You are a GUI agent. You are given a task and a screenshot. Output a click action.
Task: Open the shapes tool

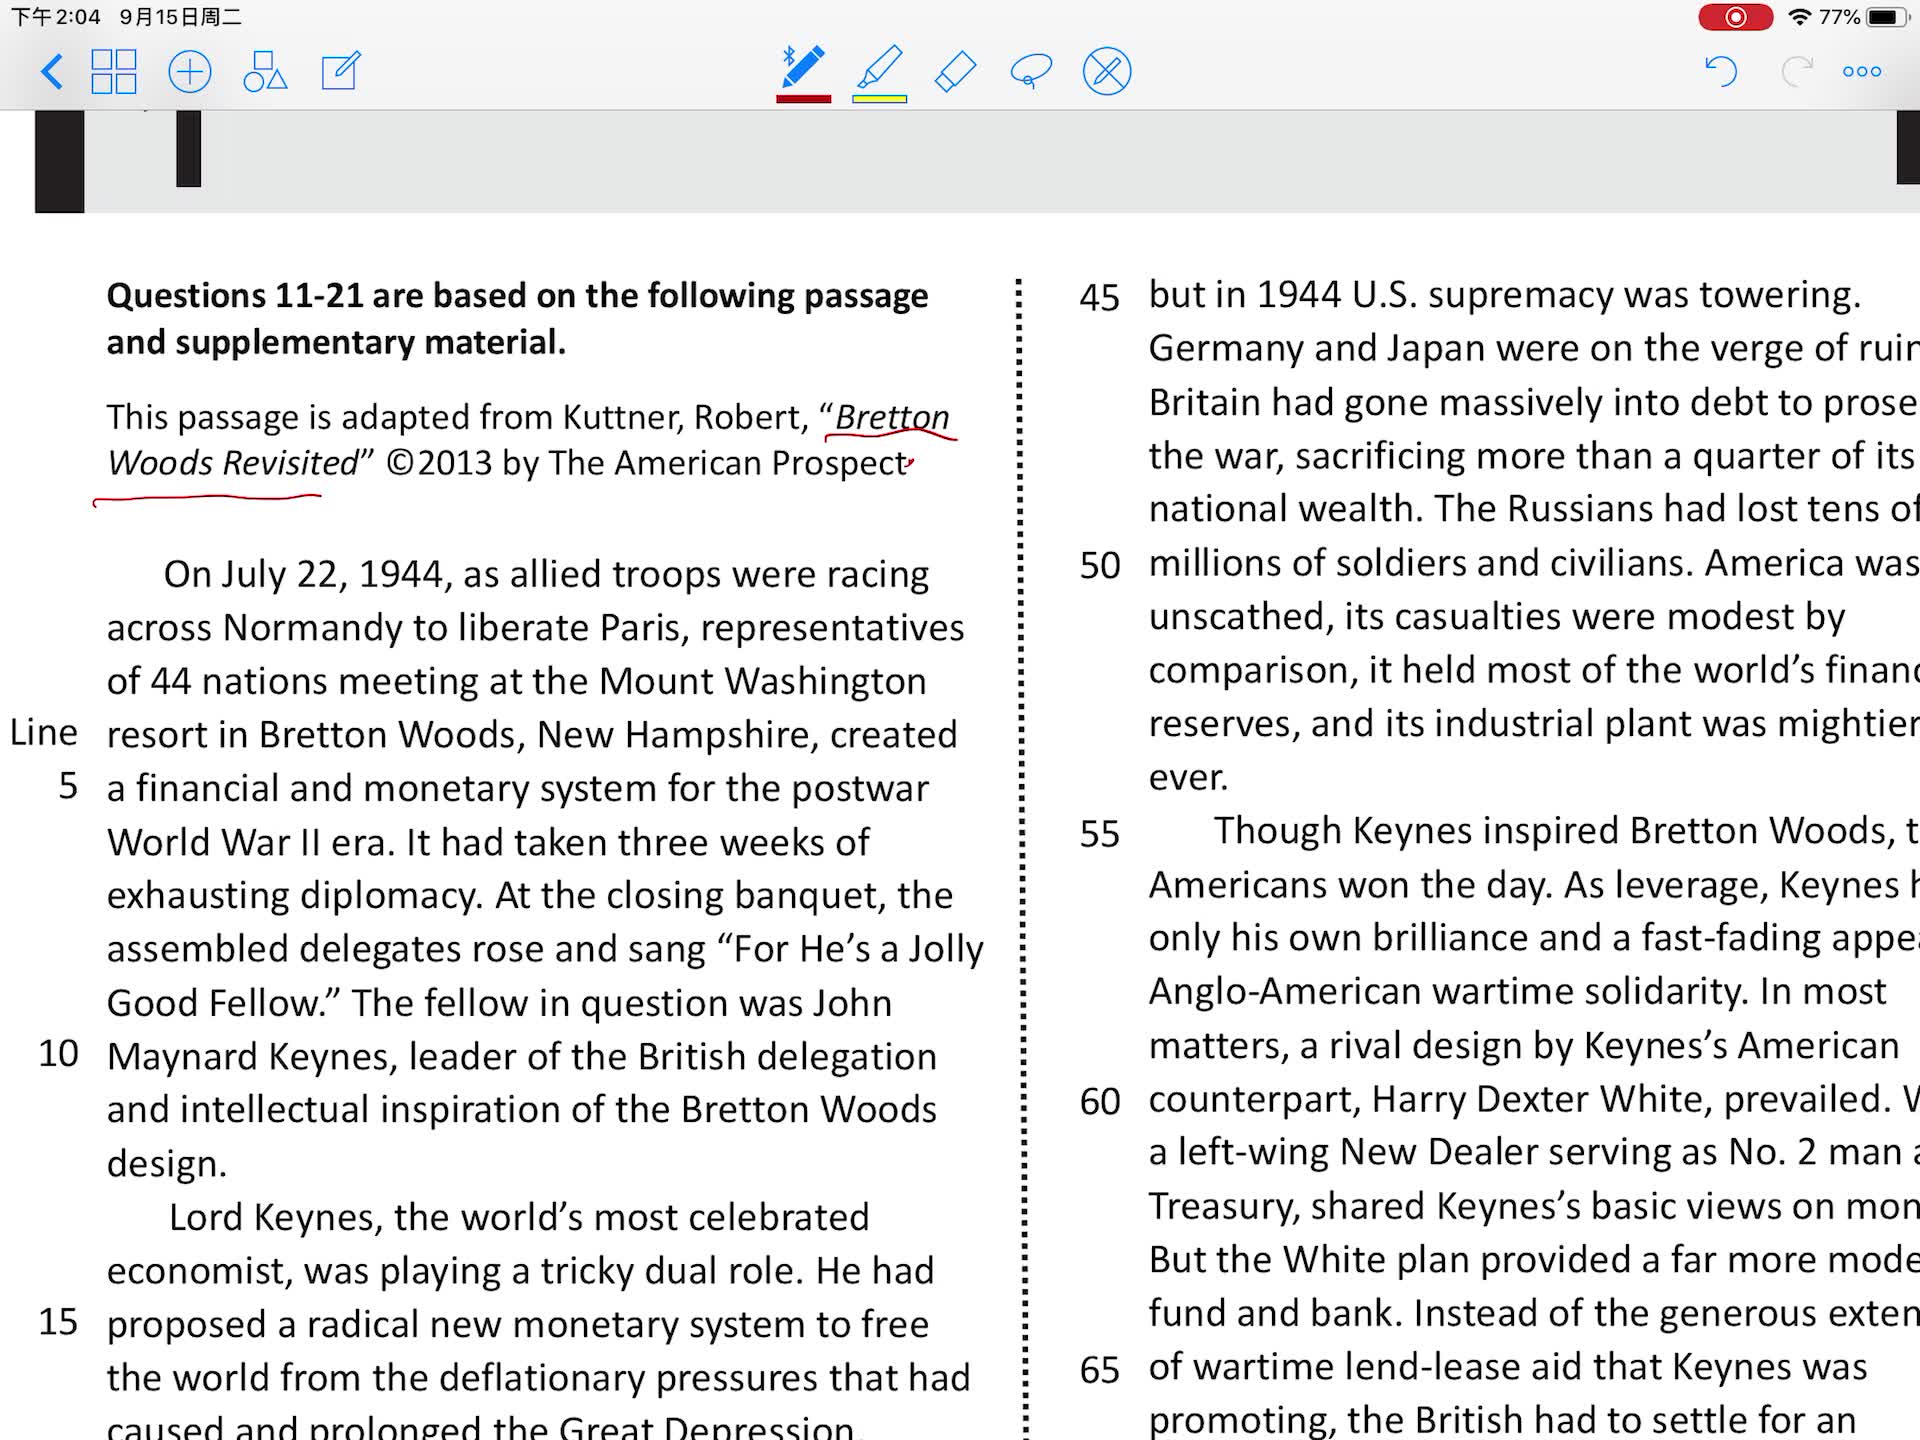click(265, 72)
